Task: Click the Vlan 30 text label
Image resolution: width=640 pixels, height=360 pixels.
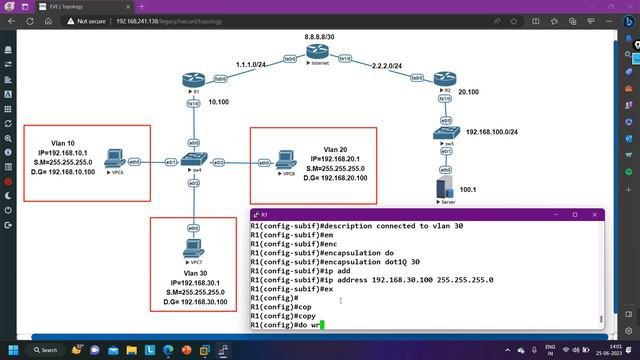Action: 195,273
